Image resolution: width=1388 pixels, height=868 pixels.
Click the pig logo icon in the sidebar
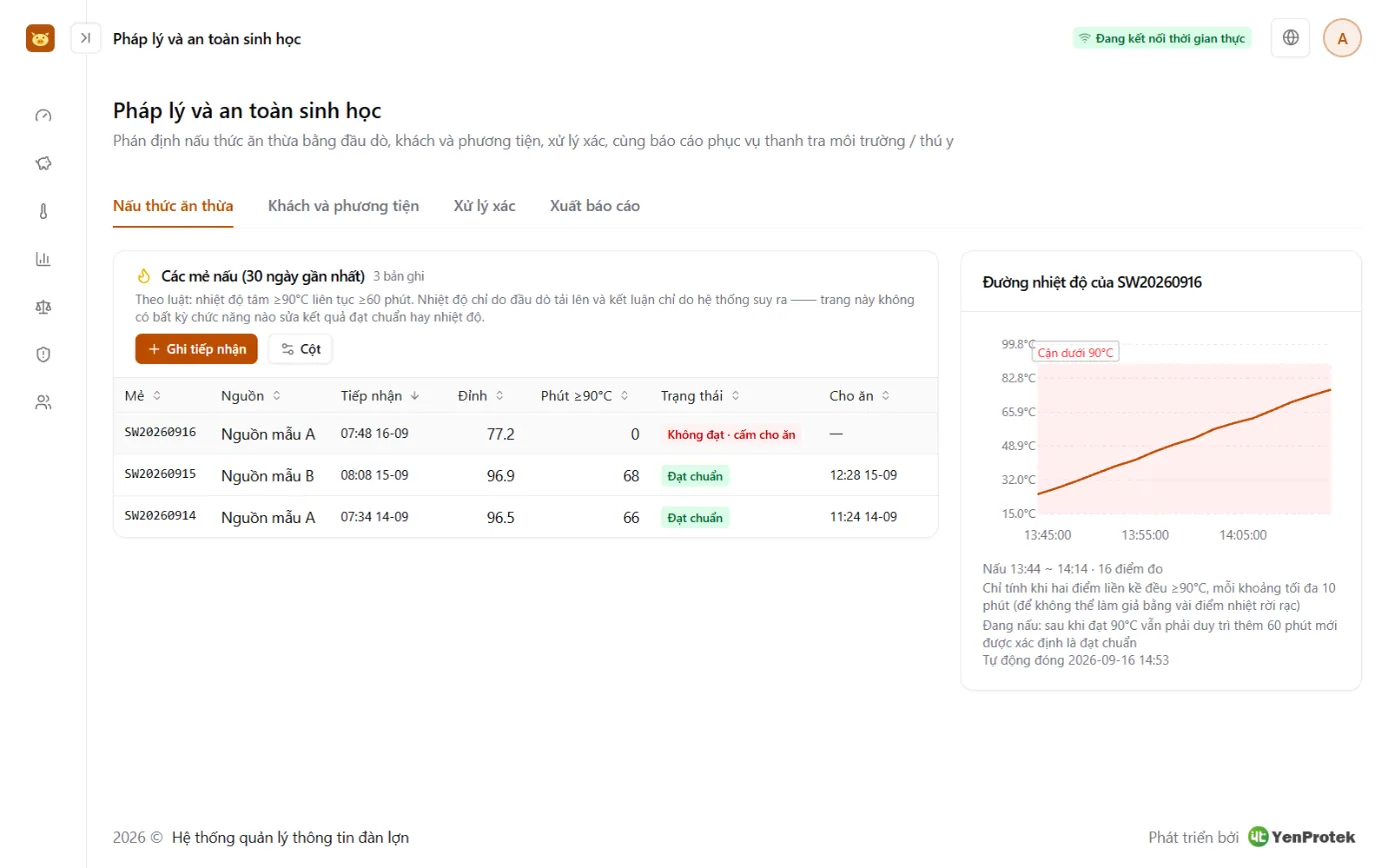(40, 38)
